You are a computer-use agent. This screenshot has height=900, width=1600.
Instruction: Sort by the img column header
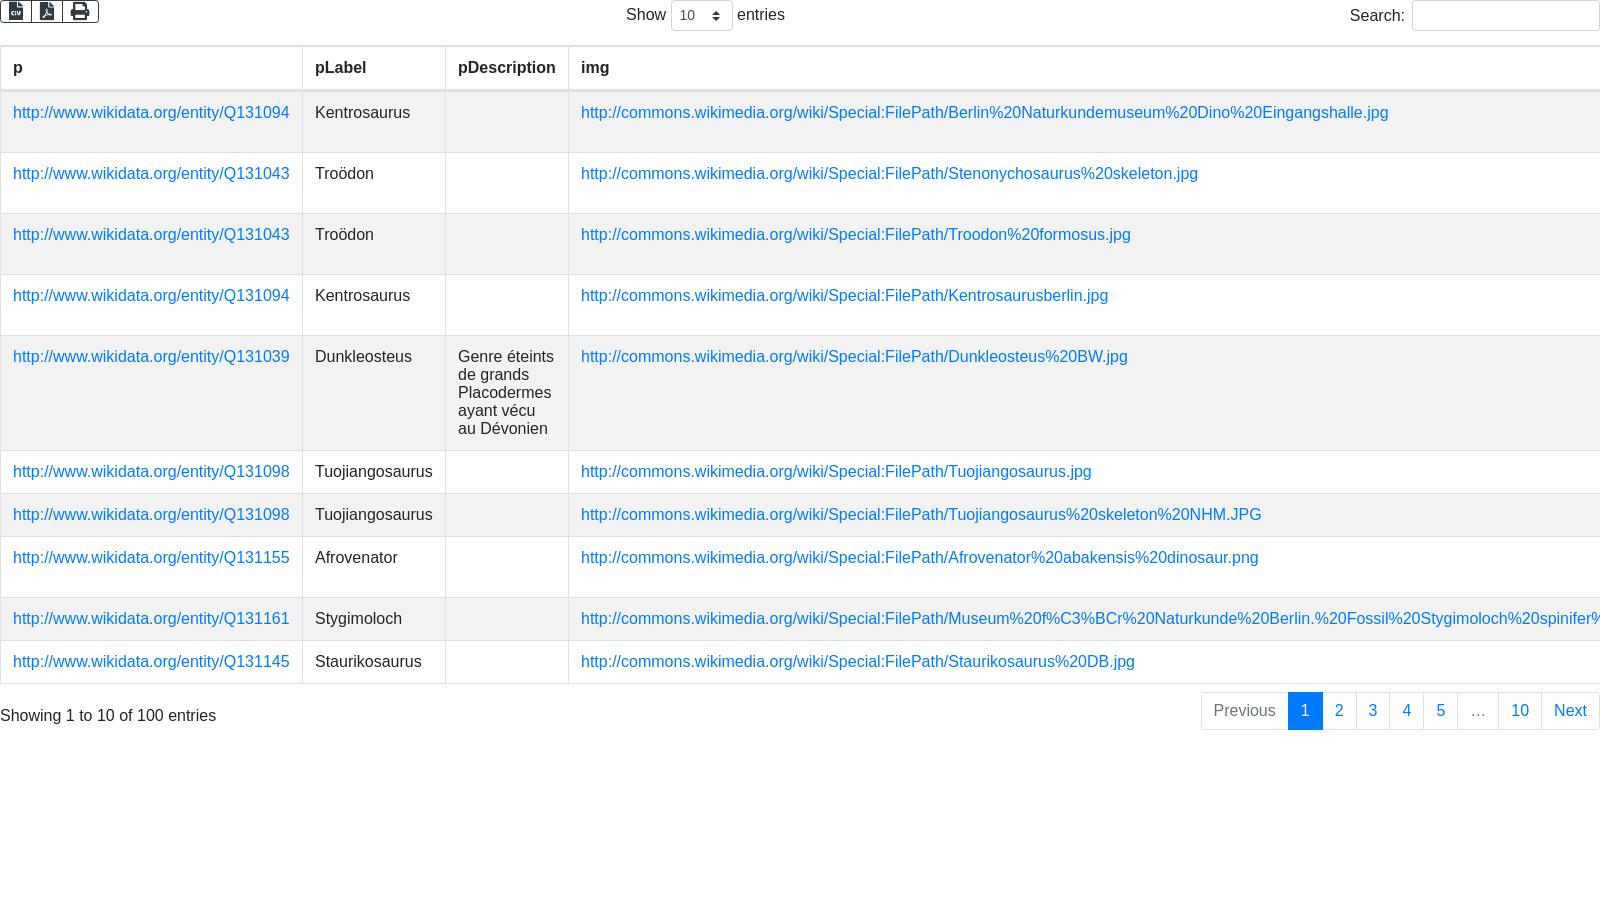pos(595,68)
